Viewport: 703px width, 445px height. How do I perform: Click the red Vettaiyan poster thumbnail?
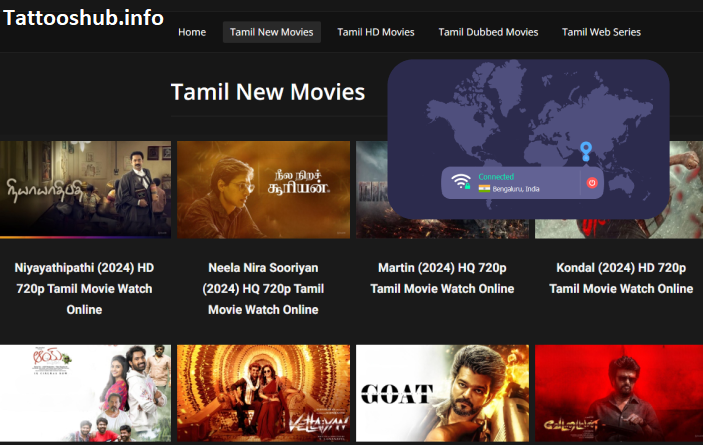(619, 393)
